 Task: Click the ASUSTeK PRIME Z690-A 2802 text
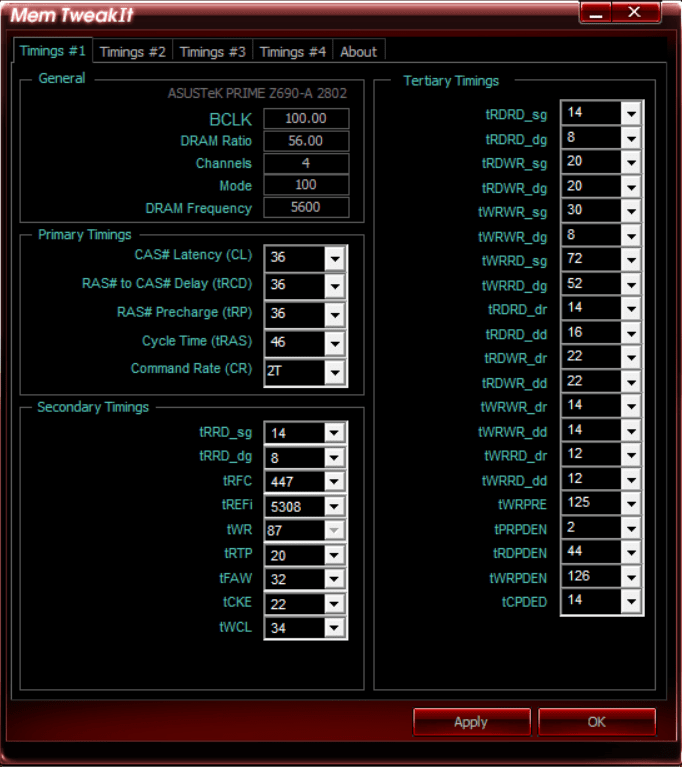[x=257, y=93]
